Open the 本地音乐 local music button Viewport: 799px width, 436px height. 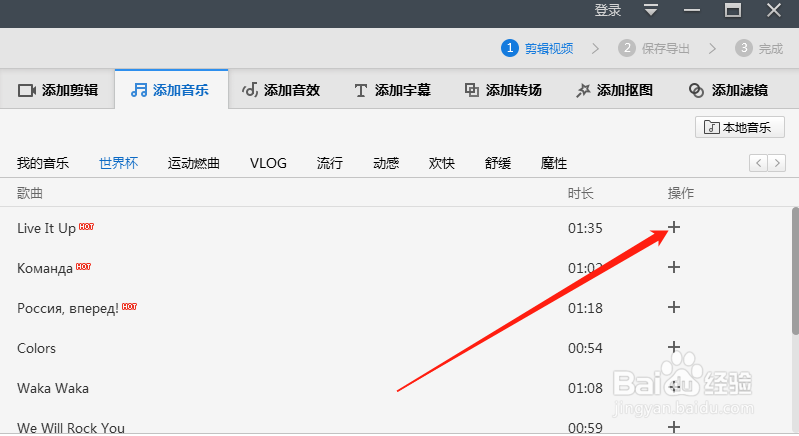point(739,127)
